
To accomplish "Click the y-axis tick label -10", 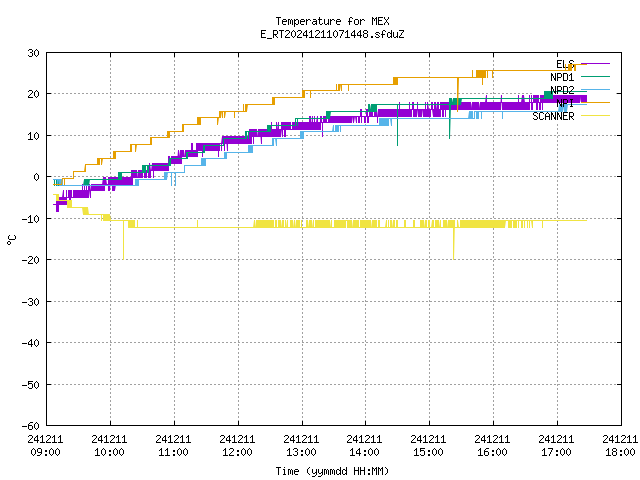I will coord(31,219).
